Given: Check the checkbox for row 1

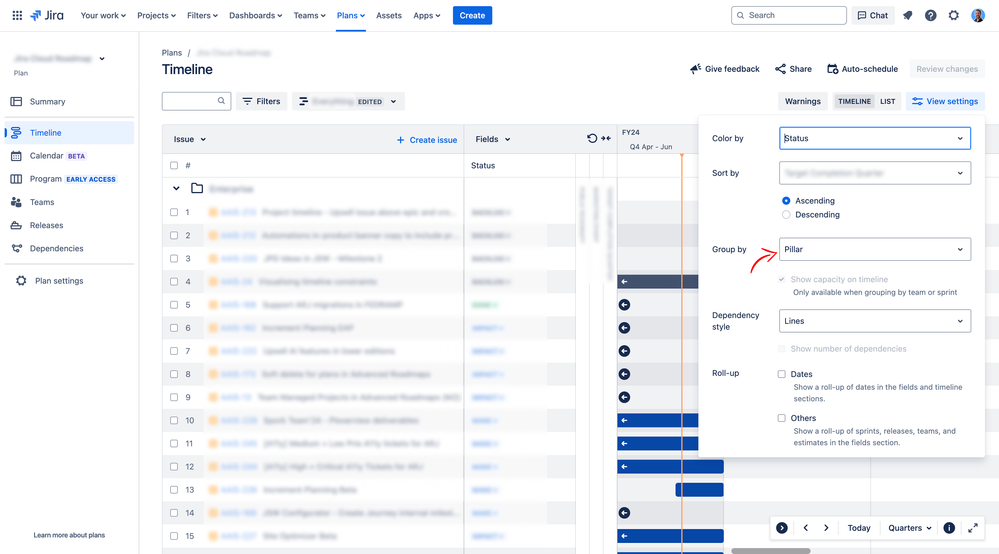Looking at the screenshot, I should pos(174,212).
